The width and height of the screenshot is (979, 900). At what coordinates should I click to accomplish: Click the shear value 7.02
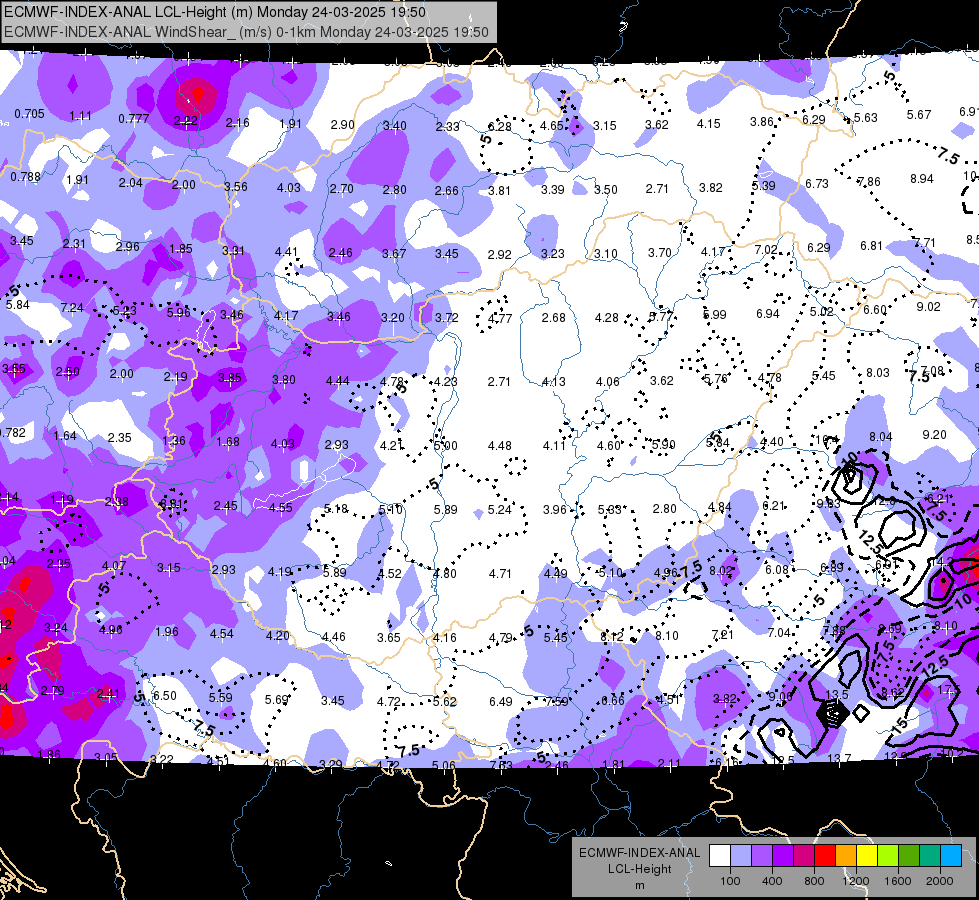coord(766,250)
